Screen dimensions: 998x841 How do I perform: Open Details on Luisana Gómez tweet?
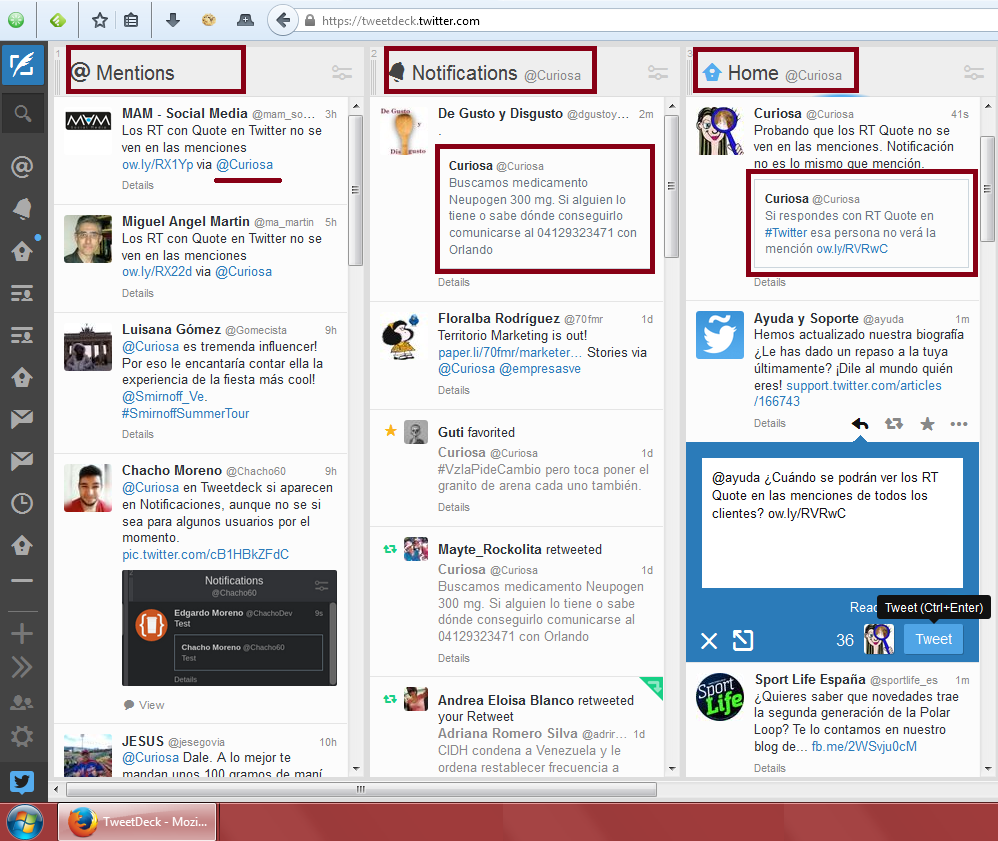coord(137,434)
